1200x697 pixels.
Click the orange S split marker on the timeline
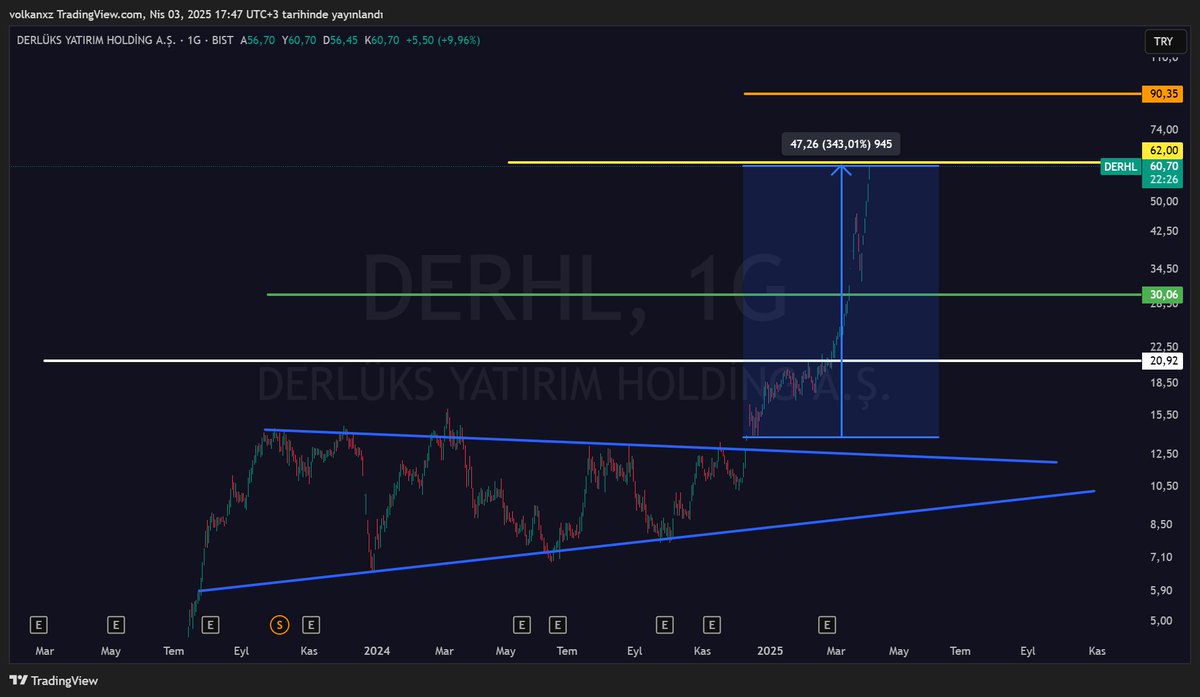click(279, 623)
